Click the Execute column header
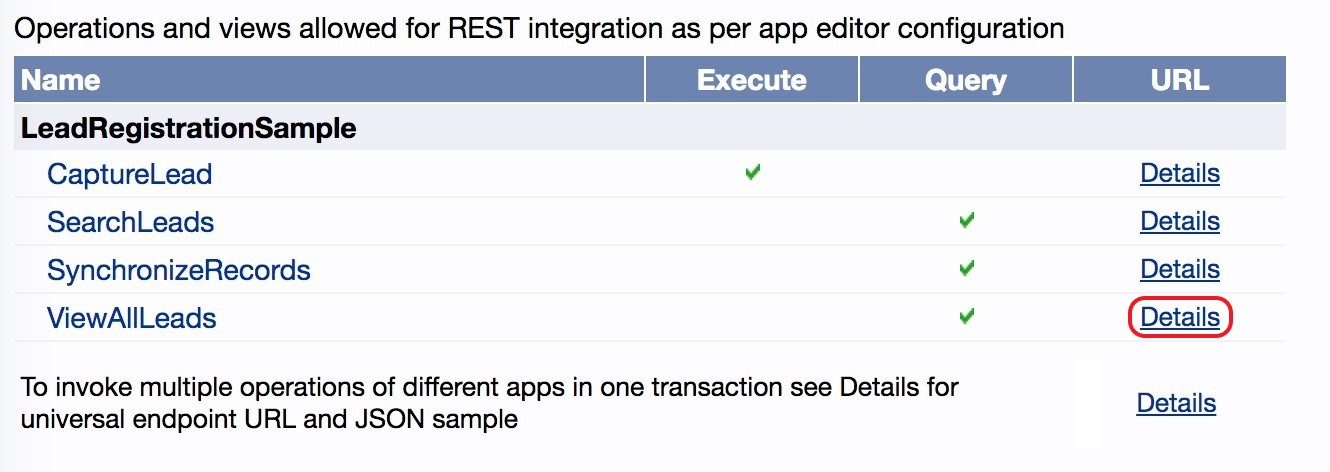This screenshot has width=1330, height=472. point(751,80)
